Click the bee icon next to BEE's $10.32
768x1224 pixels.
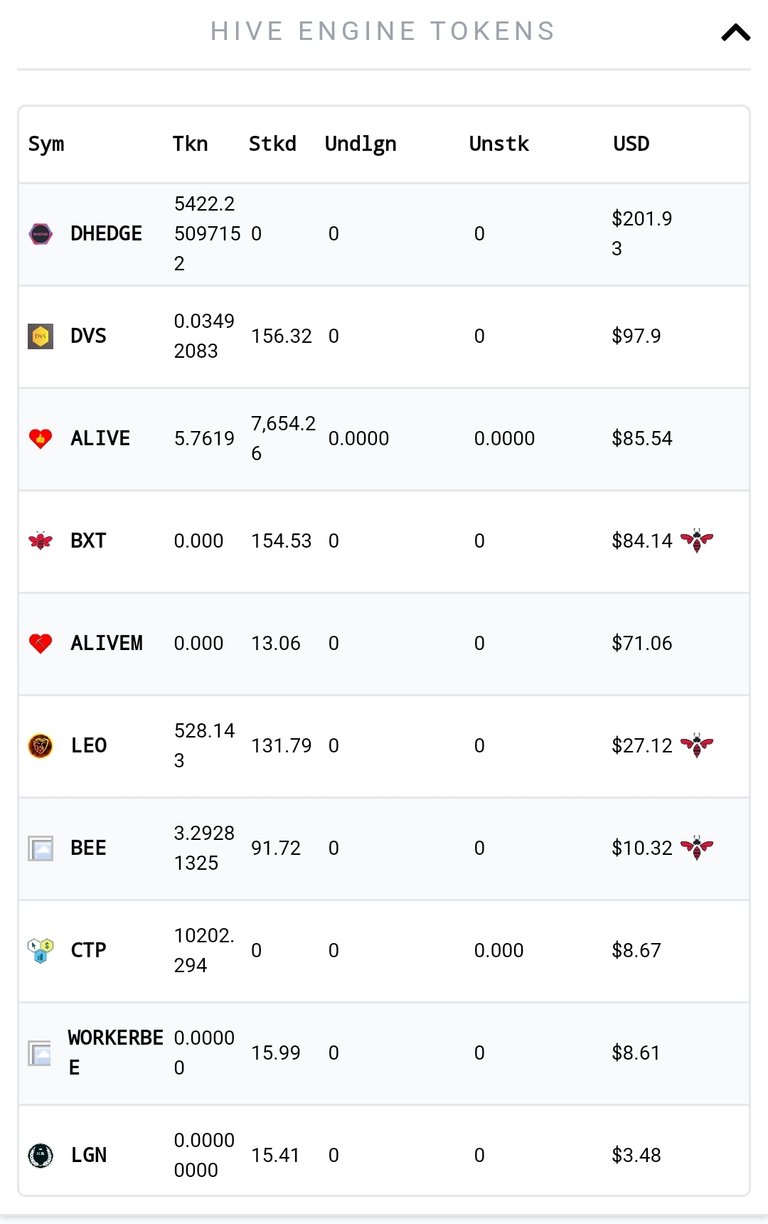[696, 848]
